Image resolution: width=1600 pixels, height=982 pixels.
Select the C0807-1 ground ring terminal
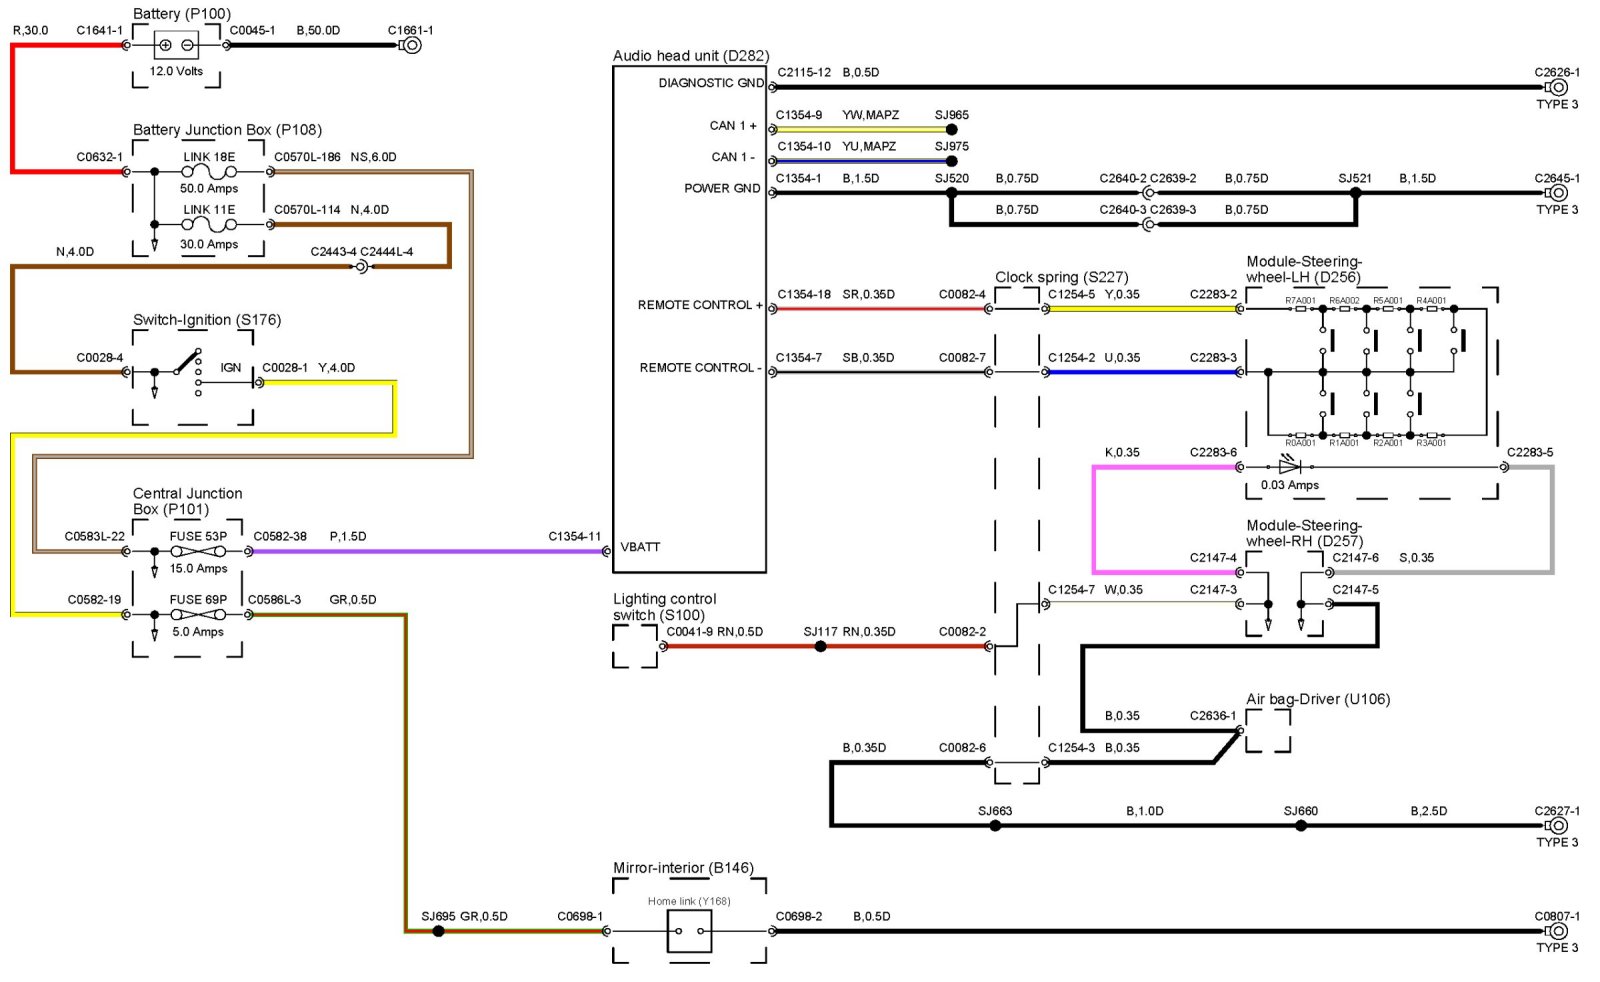point(1557,931)
